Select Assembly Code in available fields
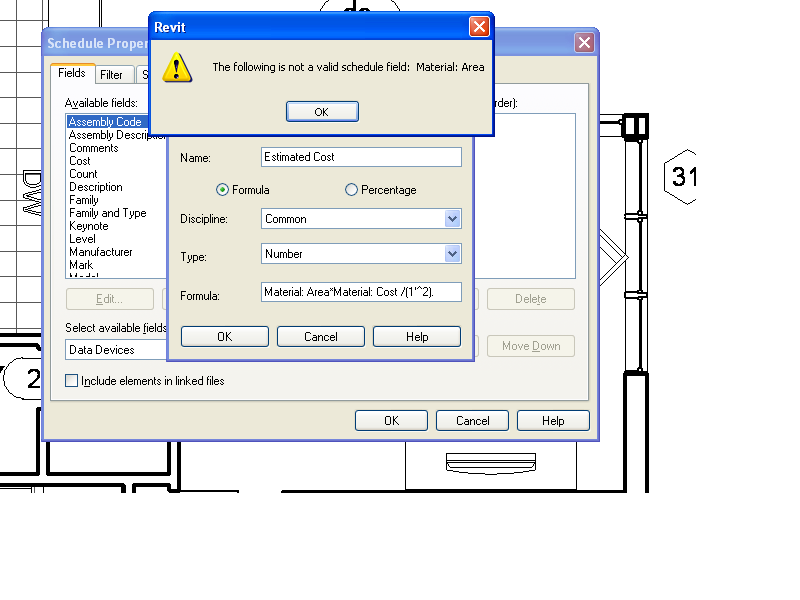The width and height of the screenshot is (800, 600). click(108, 122)
